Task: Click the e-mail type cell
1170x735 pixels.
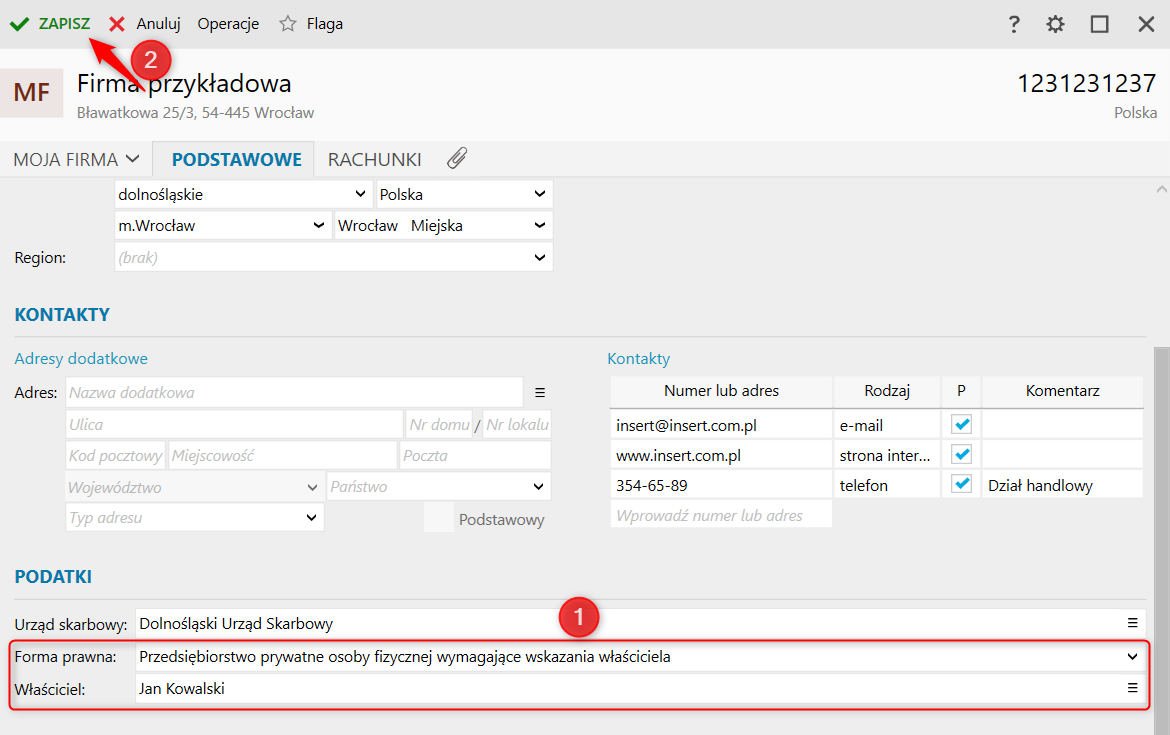Action: click(x=887, y=425)
